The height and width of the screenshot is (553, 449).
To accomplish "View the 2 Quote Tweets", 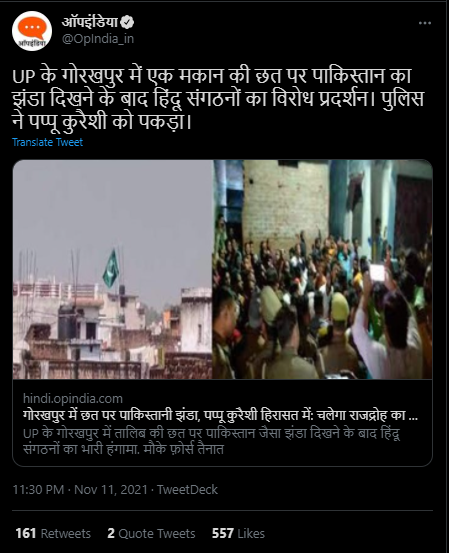I will tap(151, 533).
